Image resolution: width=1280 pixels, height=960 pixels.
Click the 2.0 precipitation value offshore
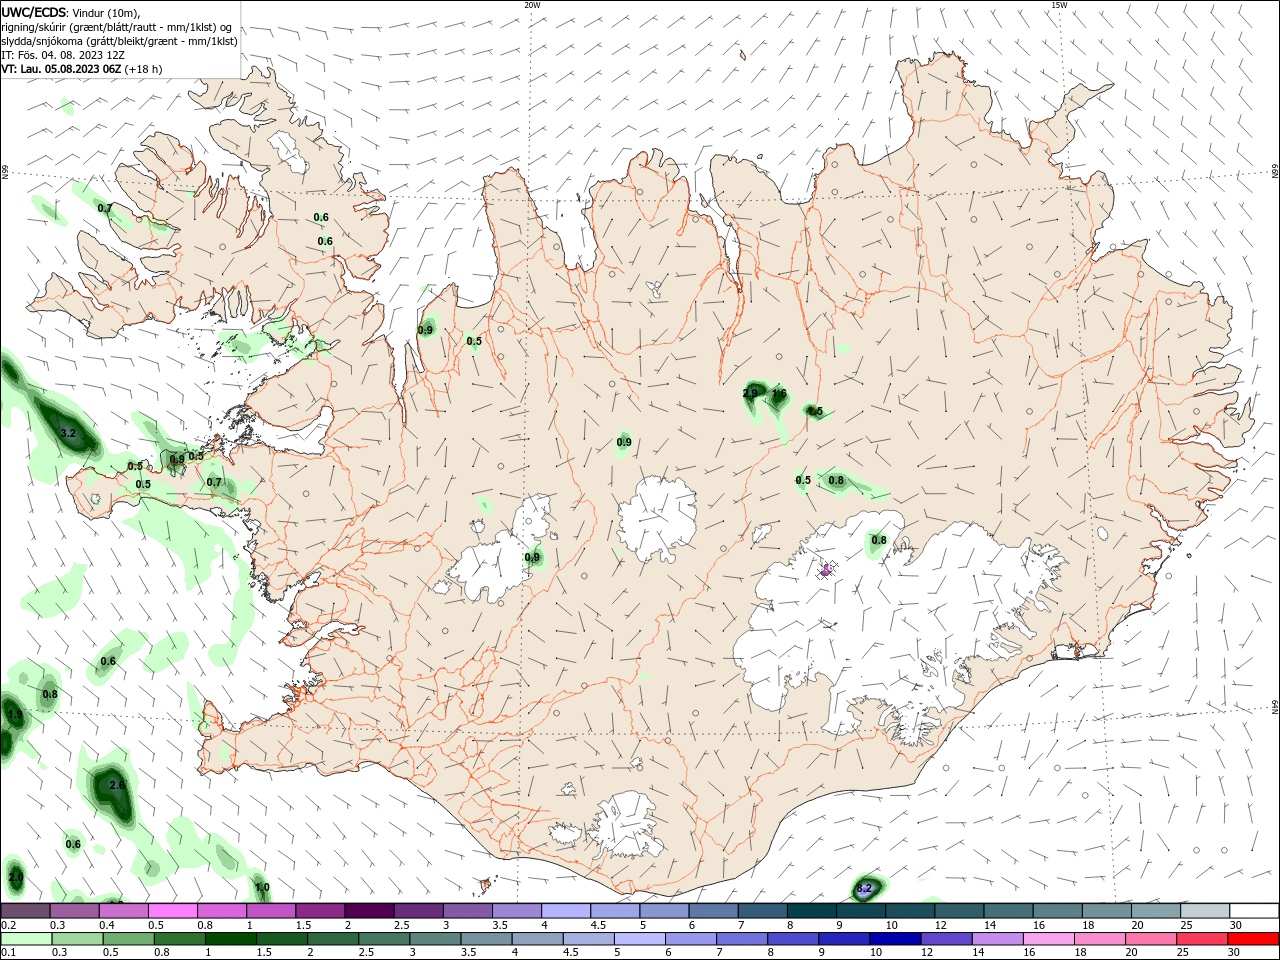click(15, 877)
